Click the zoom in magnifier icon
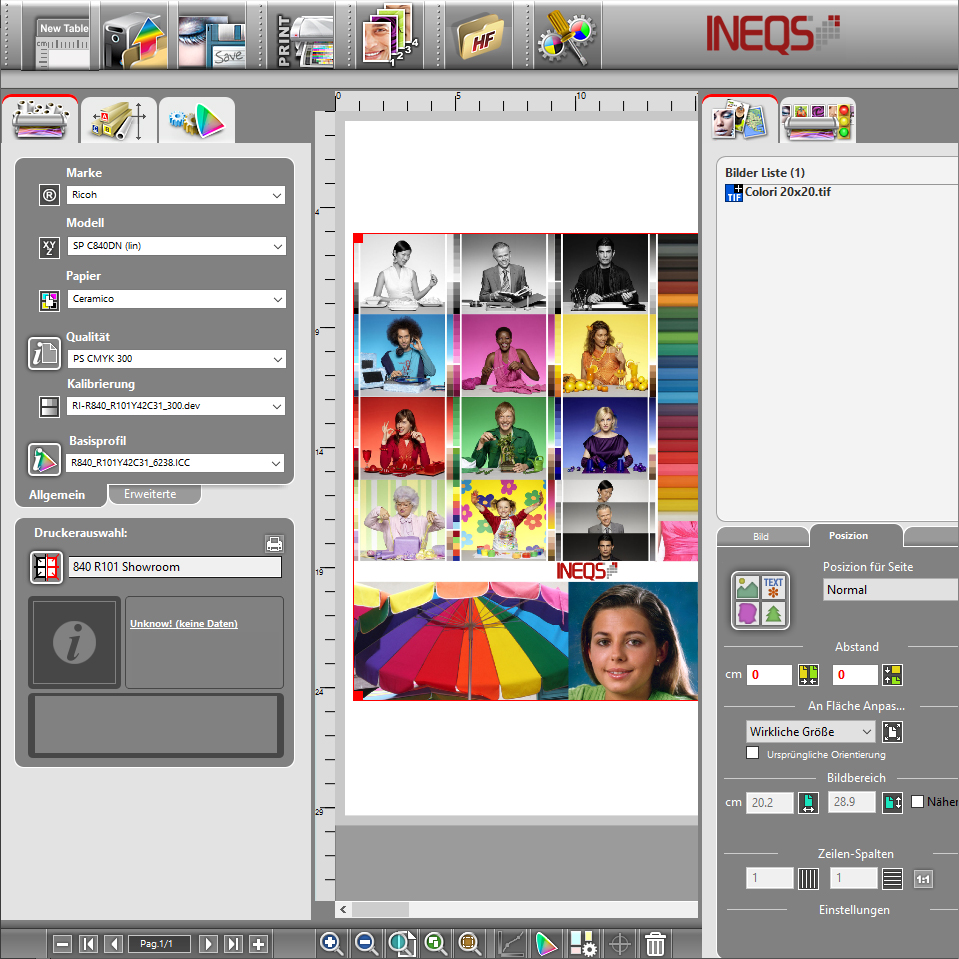Viewport: 959px width, 959px height. (x=331, y=943)
